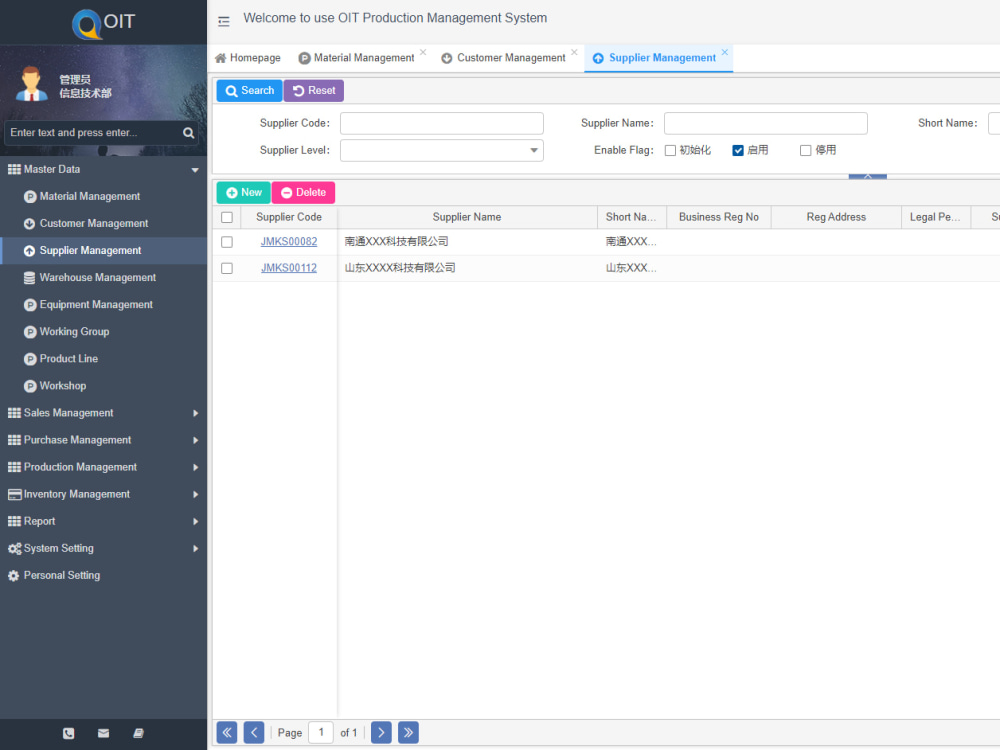Uncheck the 启用 Enable Flag checkbox
Image resolution: width=1000 pixels, height=750 pixels.
pyautogui.click(x=737, y=149)
